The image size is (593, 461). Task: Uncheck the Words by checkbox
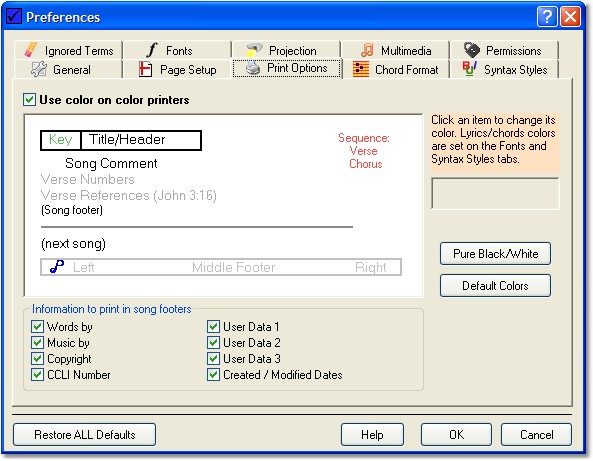pos(37,326)
